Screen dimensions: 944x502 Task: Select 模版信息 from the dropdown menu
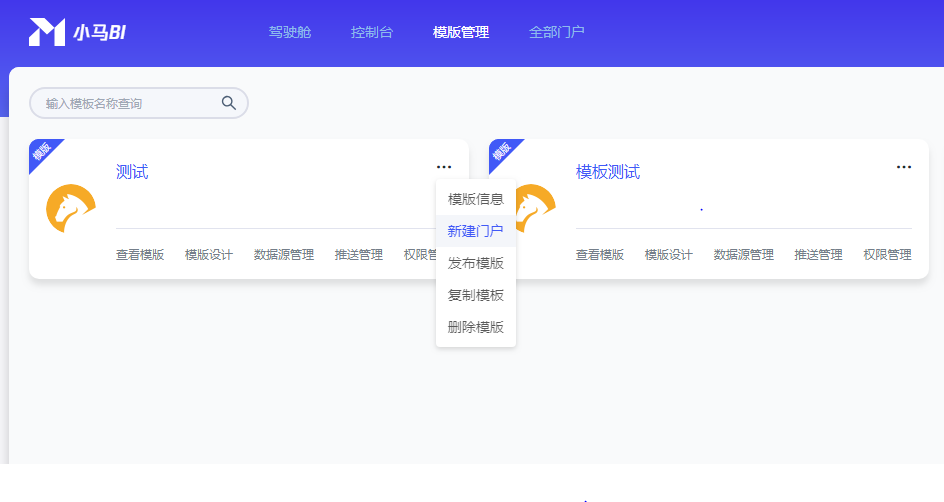coord(476,199)
